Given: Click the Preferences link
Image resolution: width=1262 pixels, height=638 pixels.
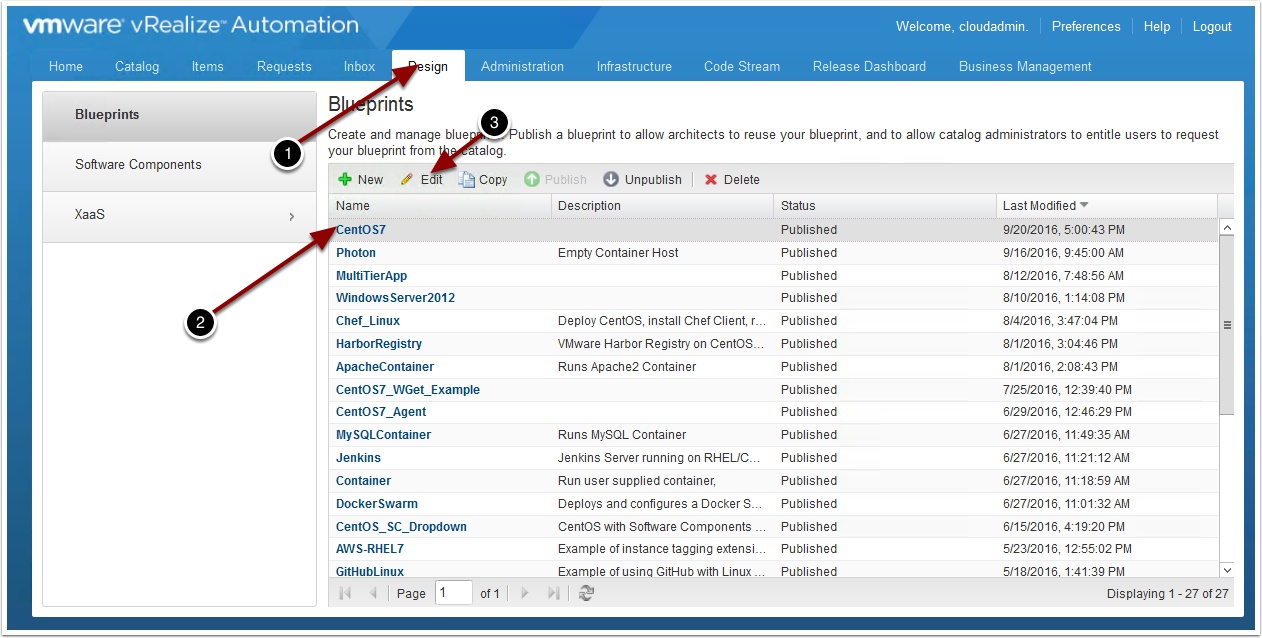Looking at the screenshot, I should click(1086, 26).
